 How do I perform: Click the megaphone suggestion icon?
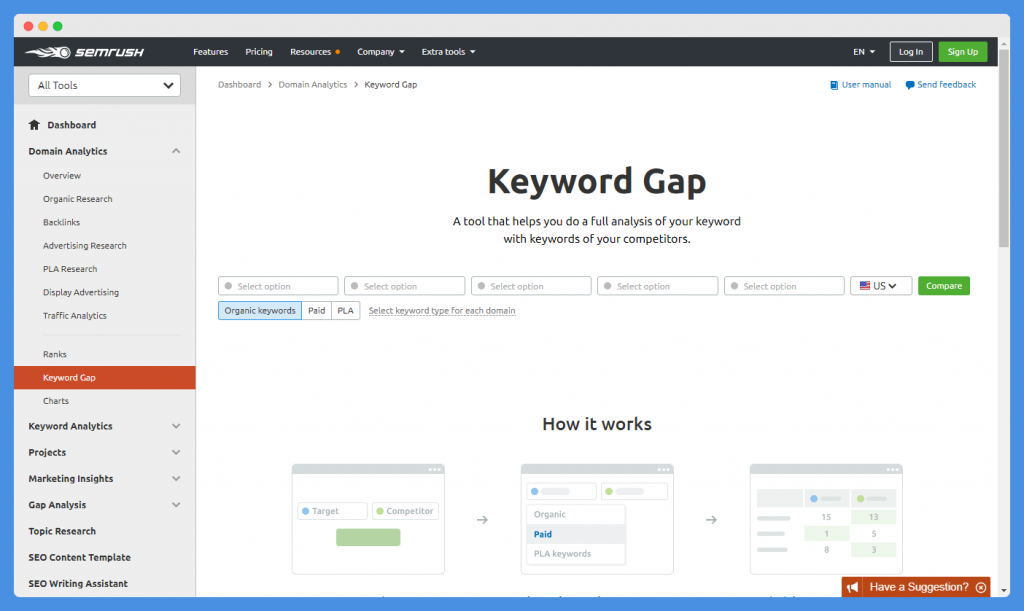click(x=852, y=588)
